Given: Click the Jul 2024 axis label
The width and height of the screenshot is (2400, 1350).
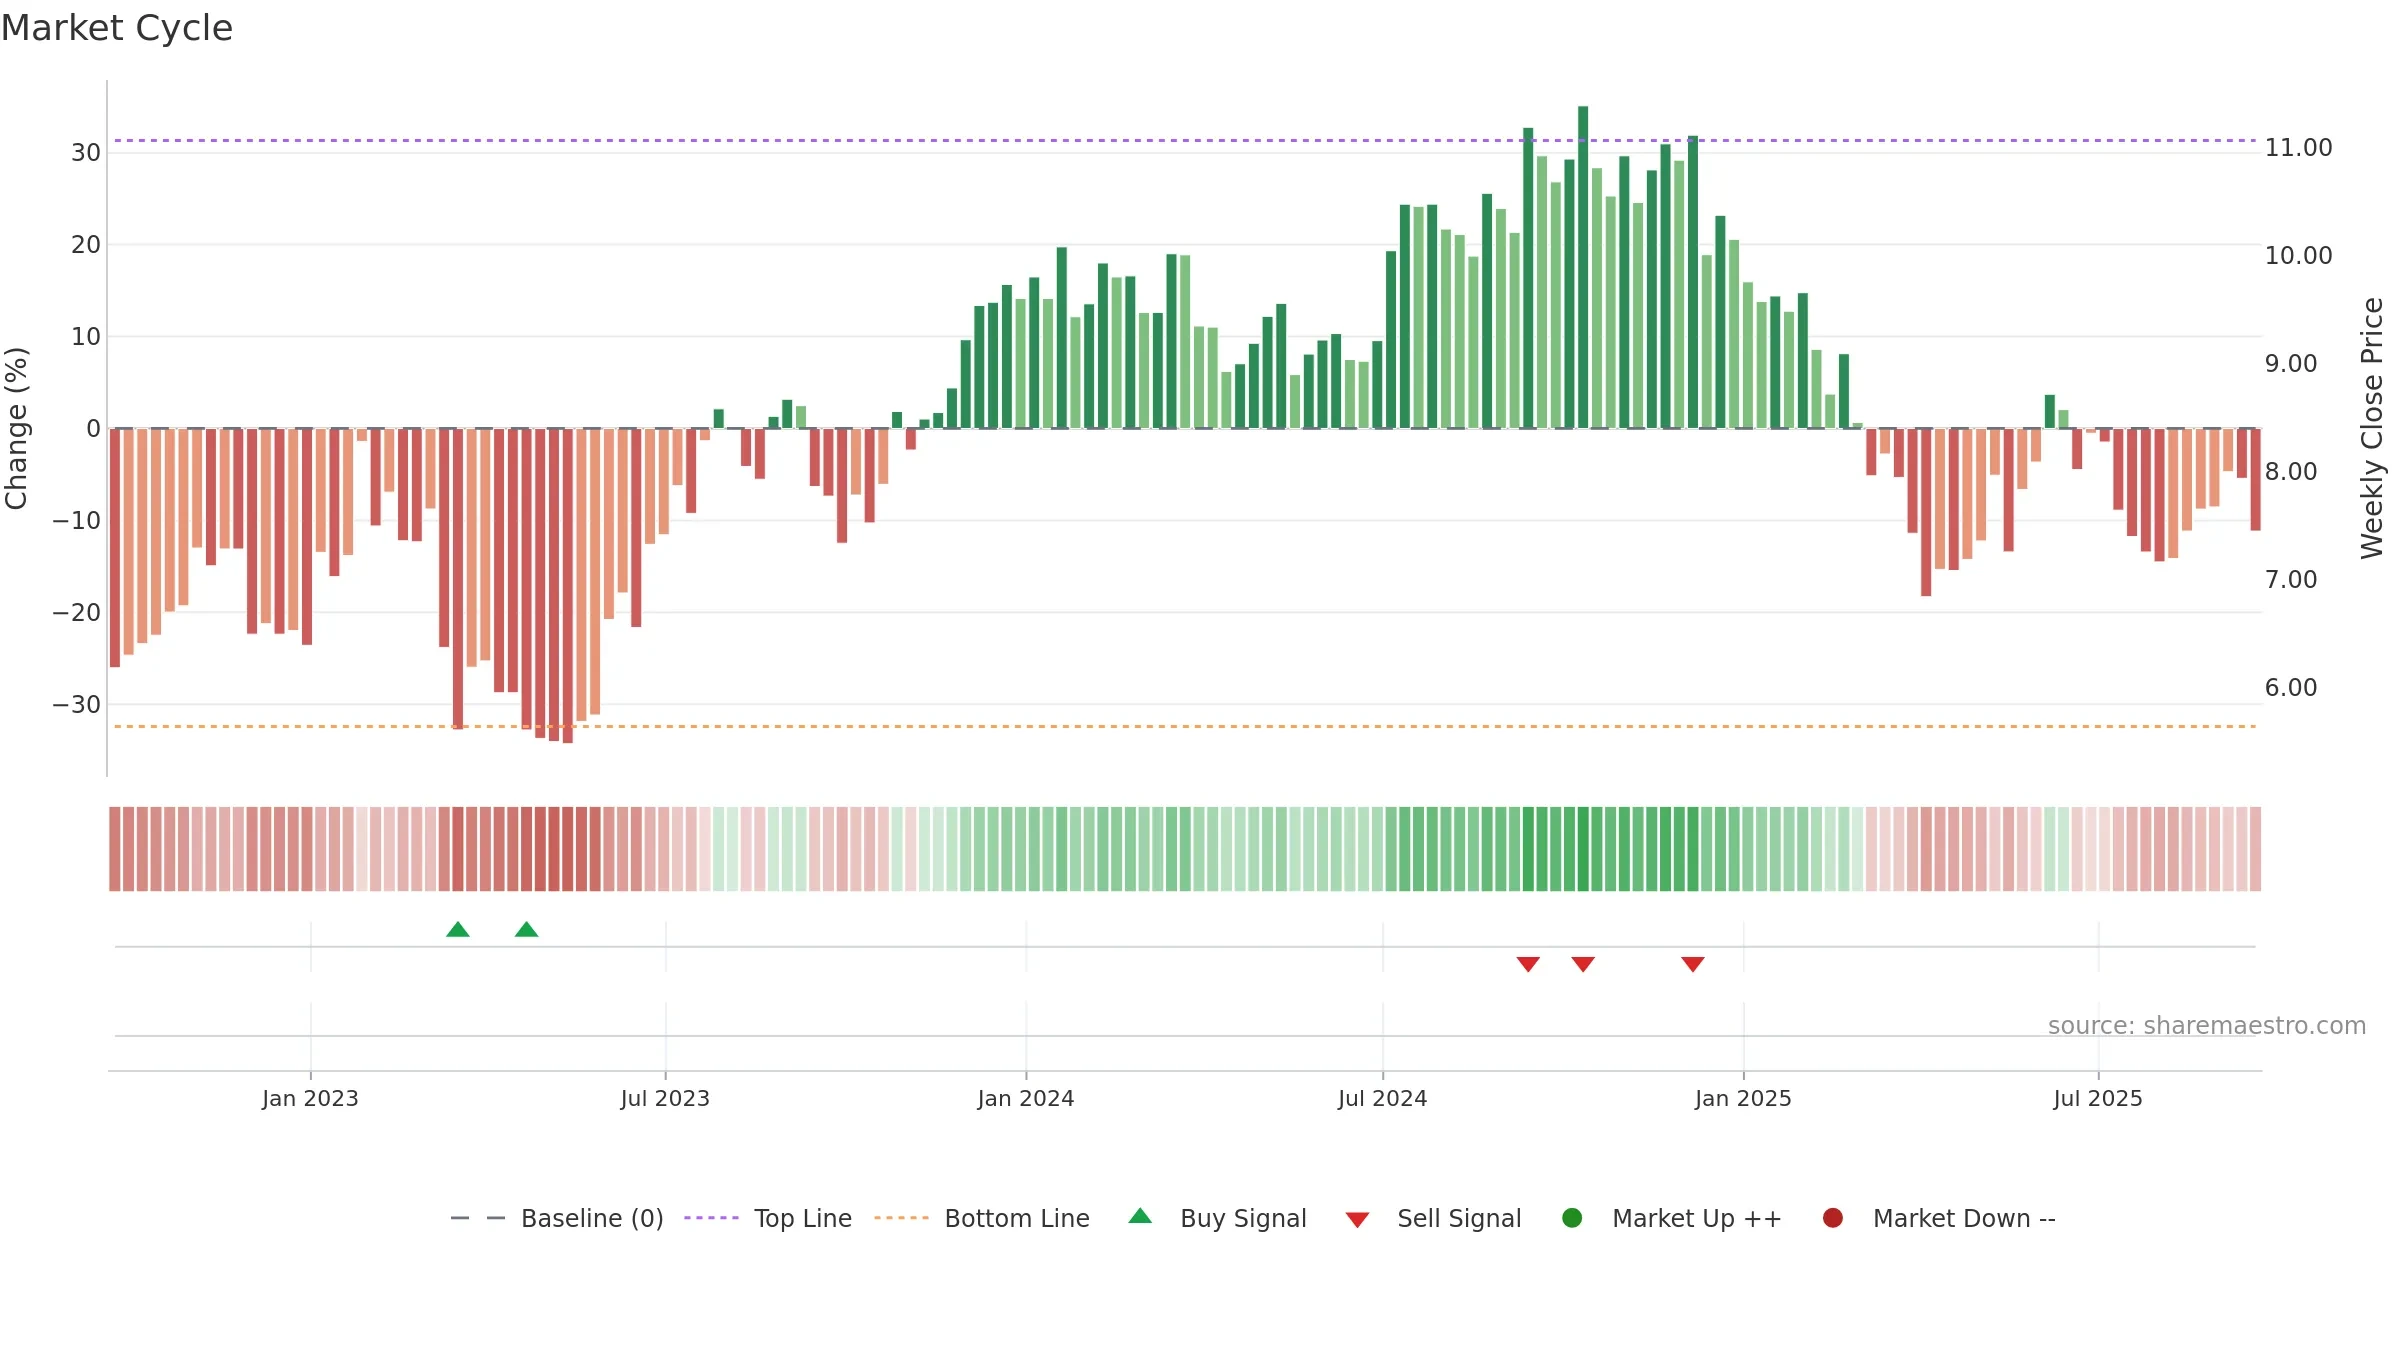Looking at the screenshot, I should pos(1383,1099).
